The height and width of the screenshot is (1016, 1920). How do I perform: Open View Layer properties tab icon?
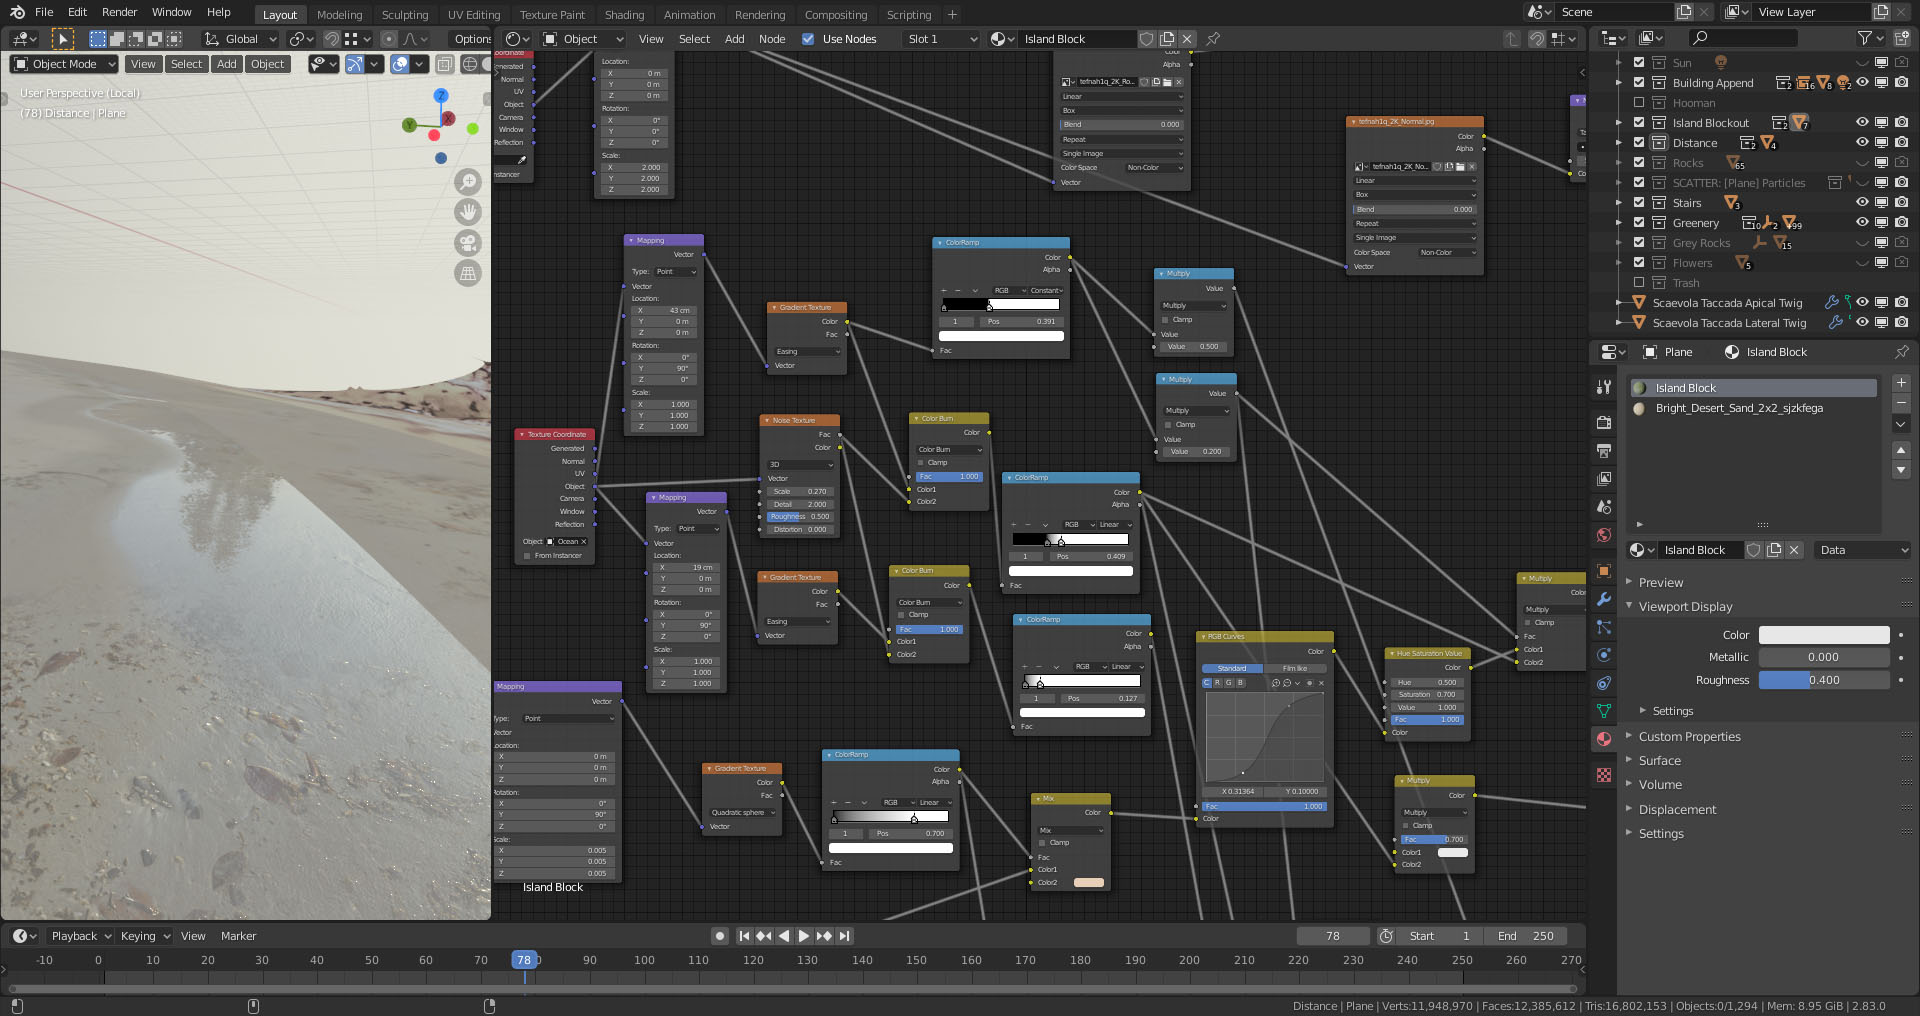tap(1604, 478)
